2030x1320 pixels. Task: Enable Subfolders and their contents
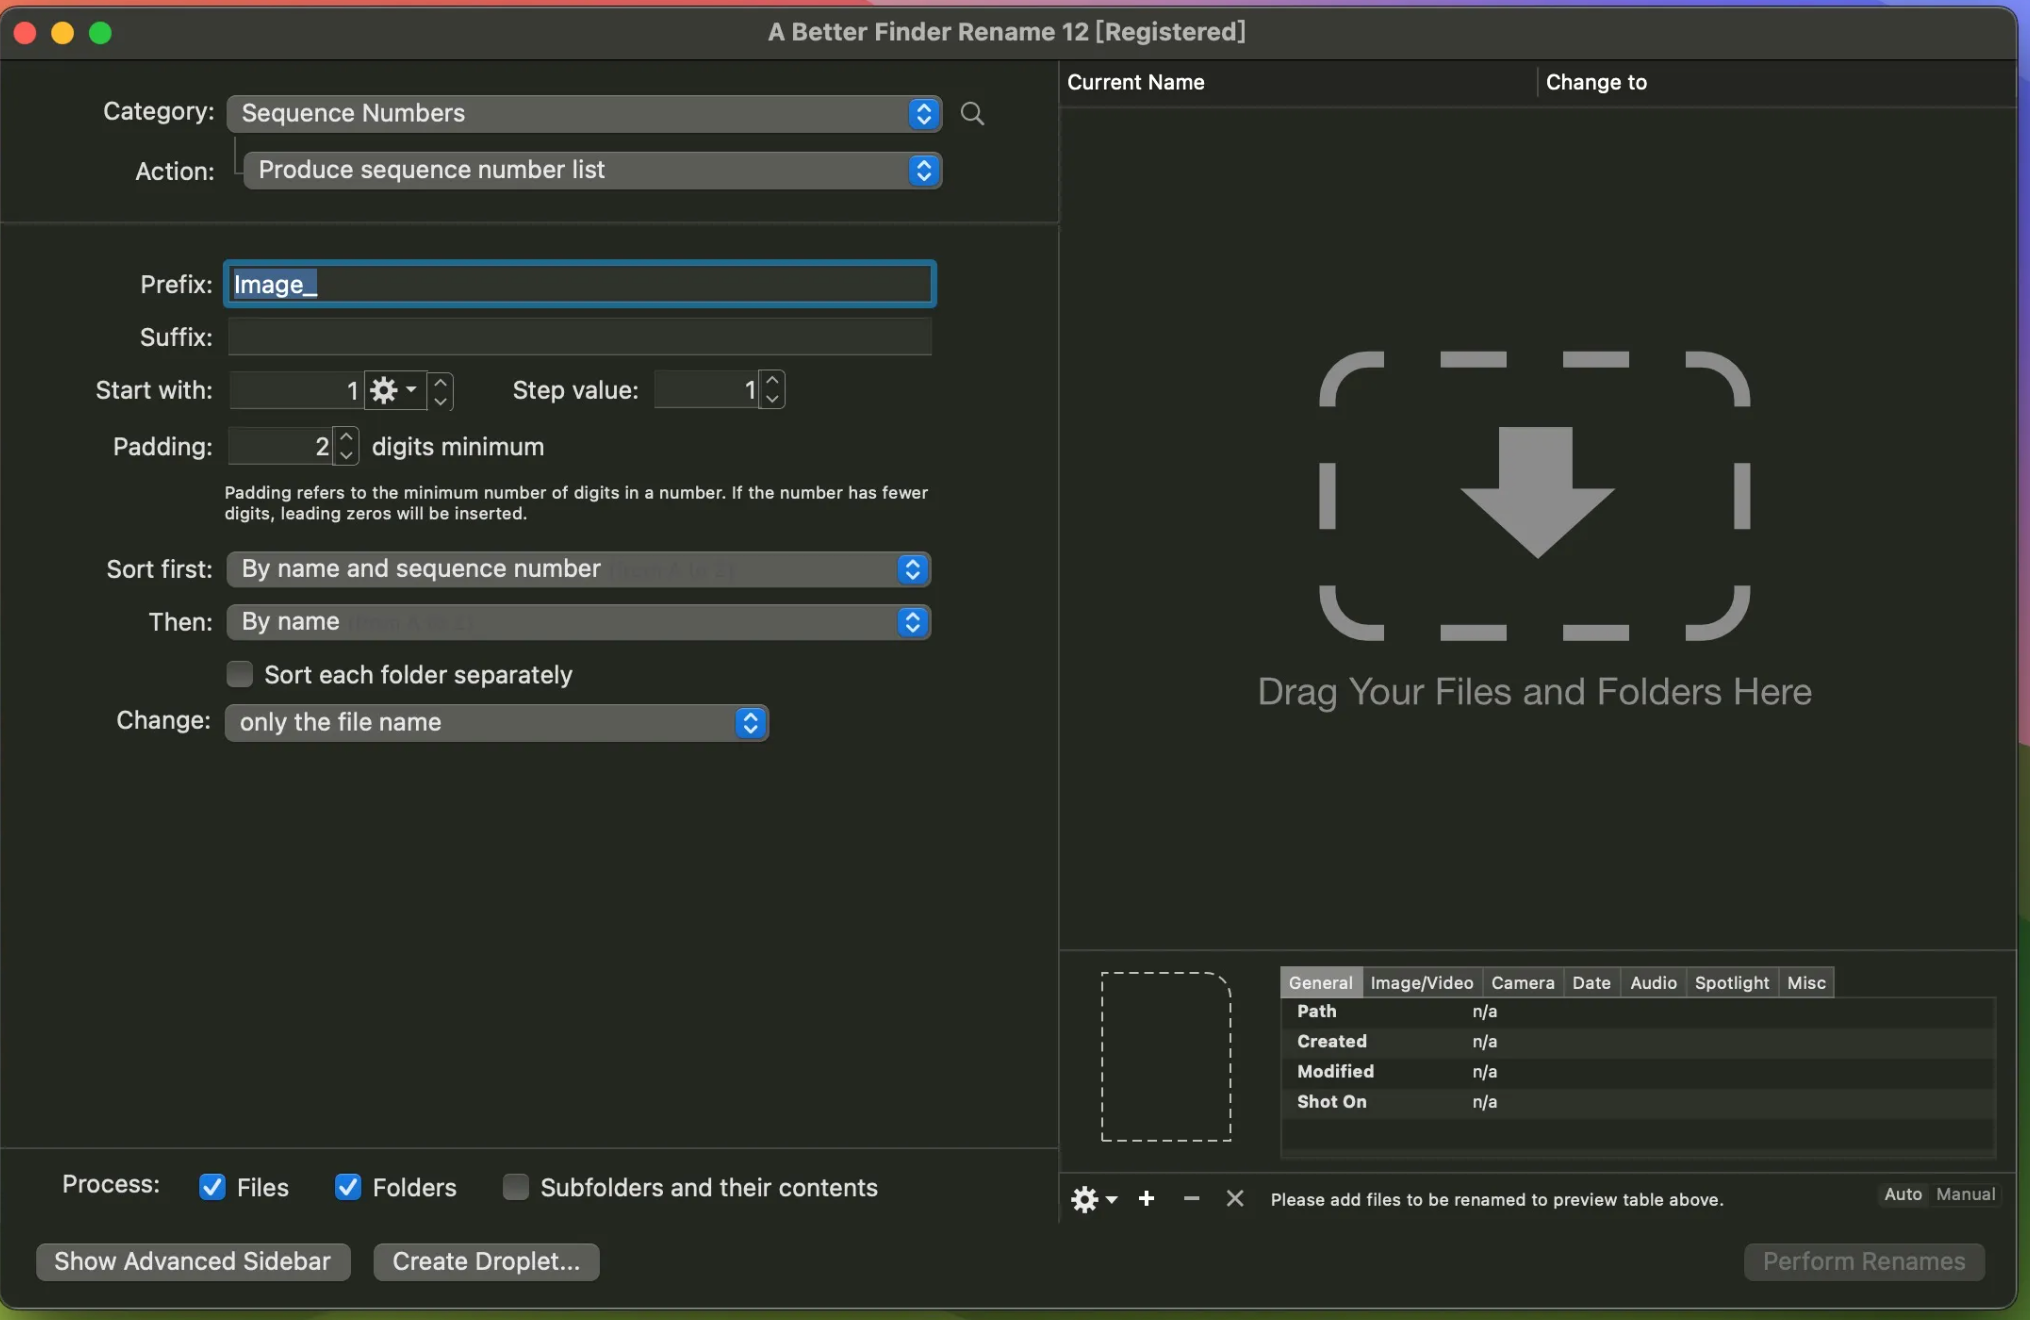coord(515,1187)
